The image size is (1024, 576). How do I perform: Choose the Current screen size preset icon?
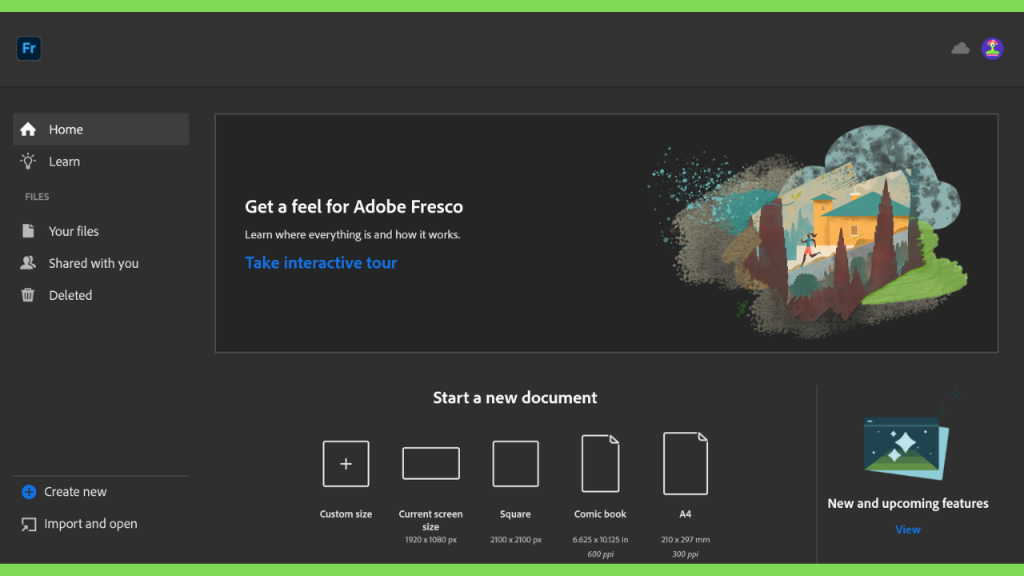click(431, 464)
